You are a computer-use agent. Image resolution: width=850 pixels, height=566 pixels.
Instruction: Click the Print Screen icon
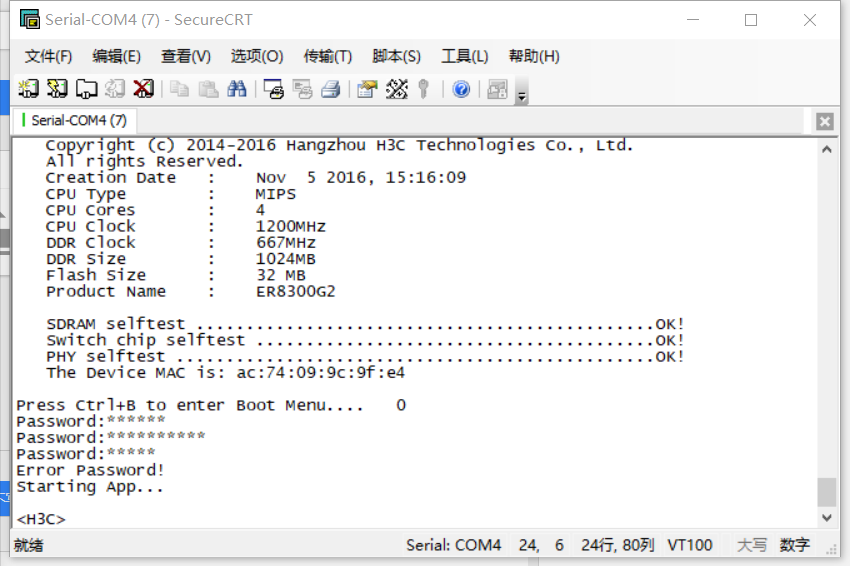[274, 88]
